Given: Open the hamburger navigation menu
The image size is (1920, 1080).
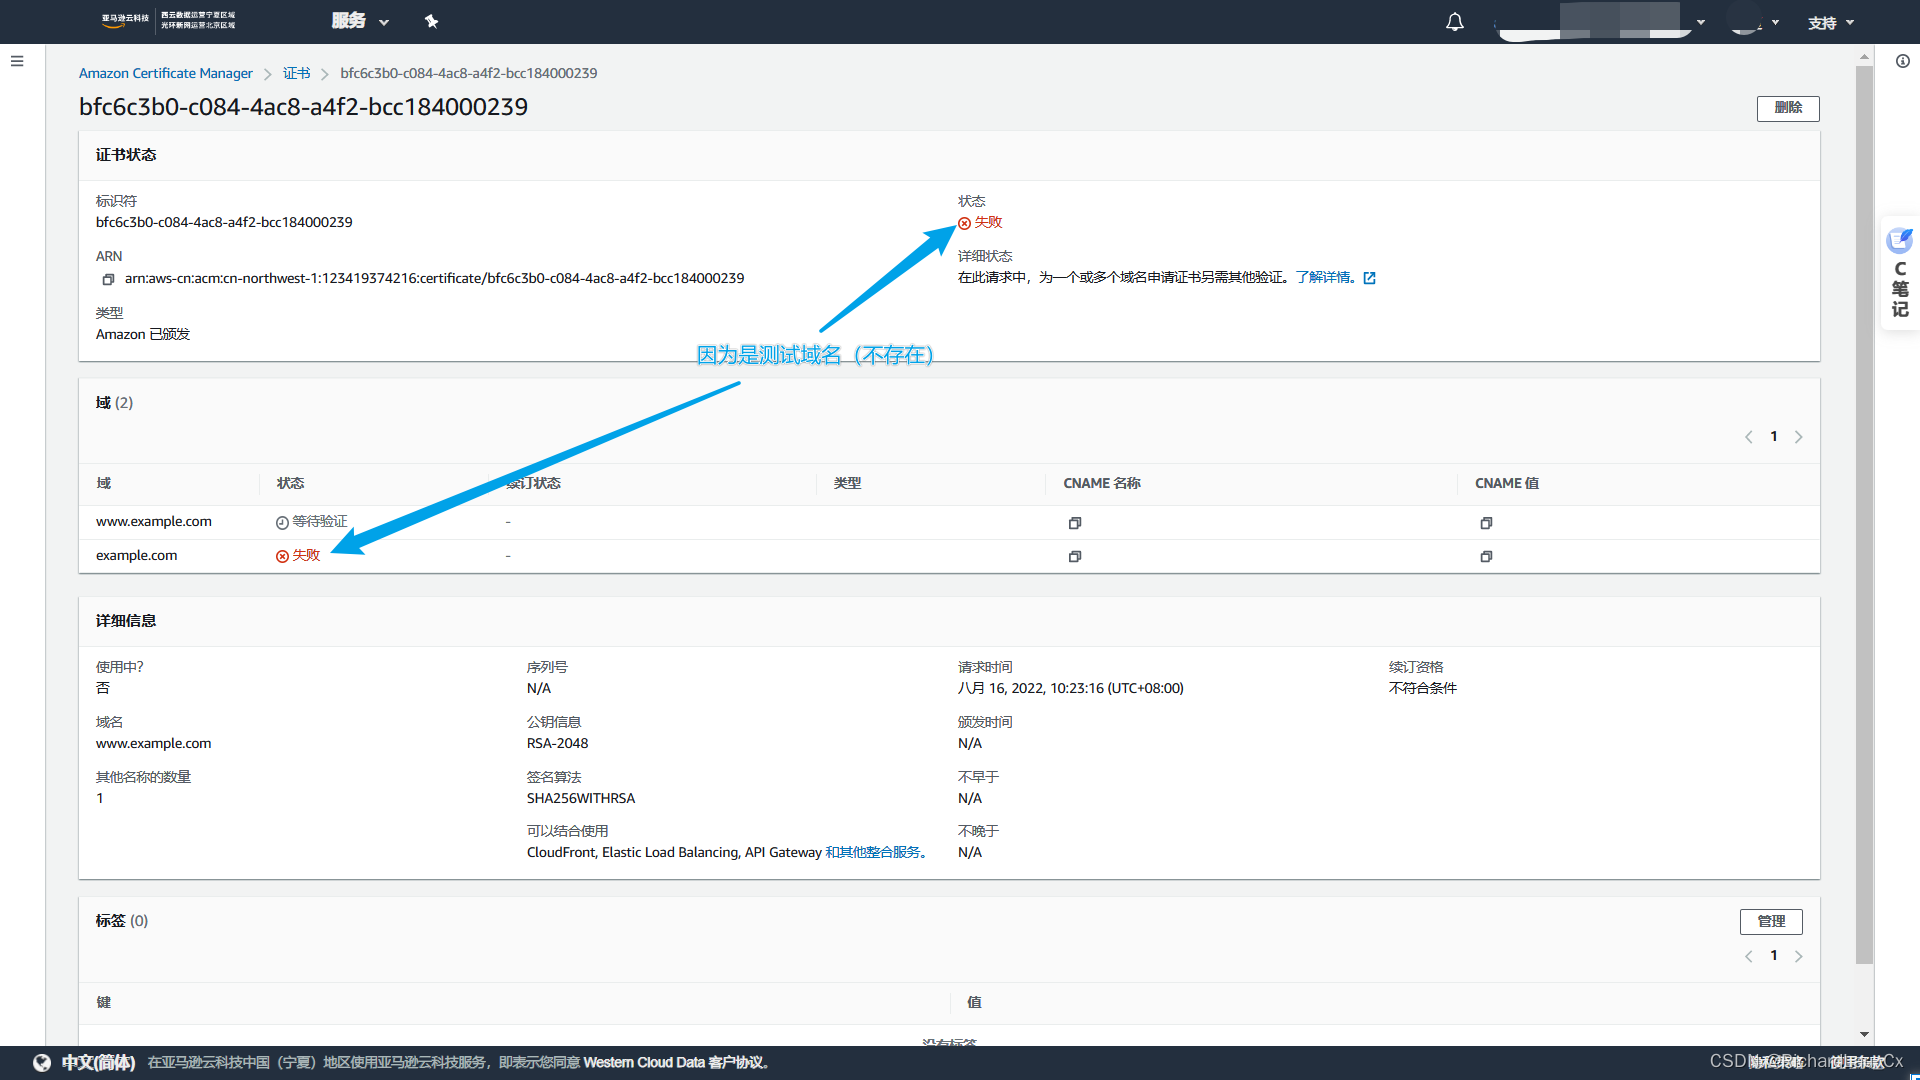Looking at the screenshot, I should [17, 61].
